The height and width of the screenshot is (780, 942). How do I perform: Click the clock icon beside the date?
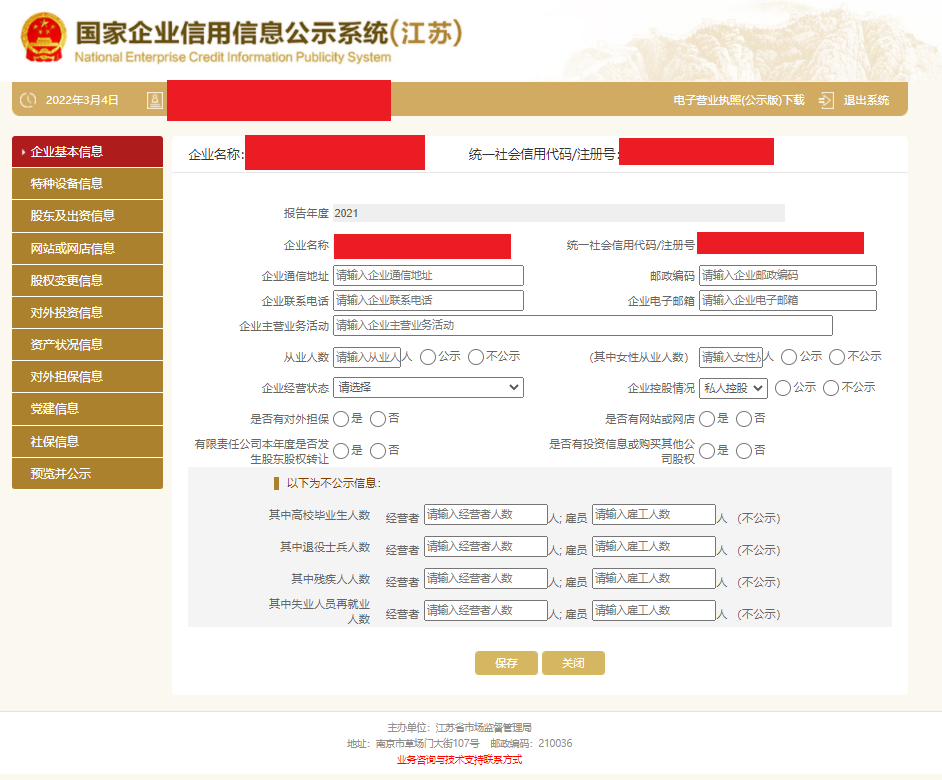[x=28, y=100]
